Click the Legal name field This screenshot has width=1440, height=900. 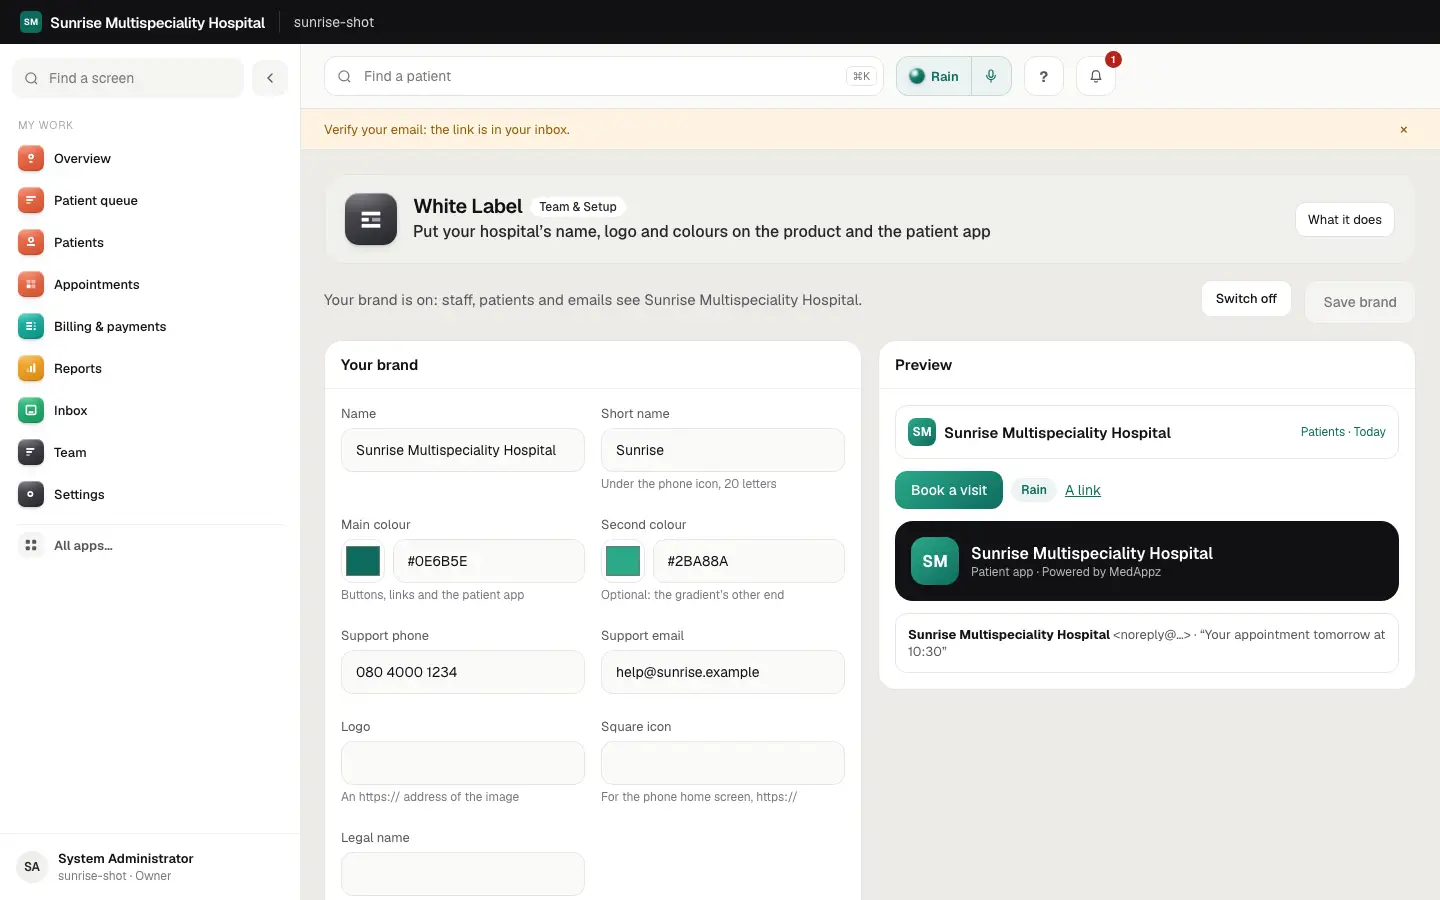[x=463, y=874]
